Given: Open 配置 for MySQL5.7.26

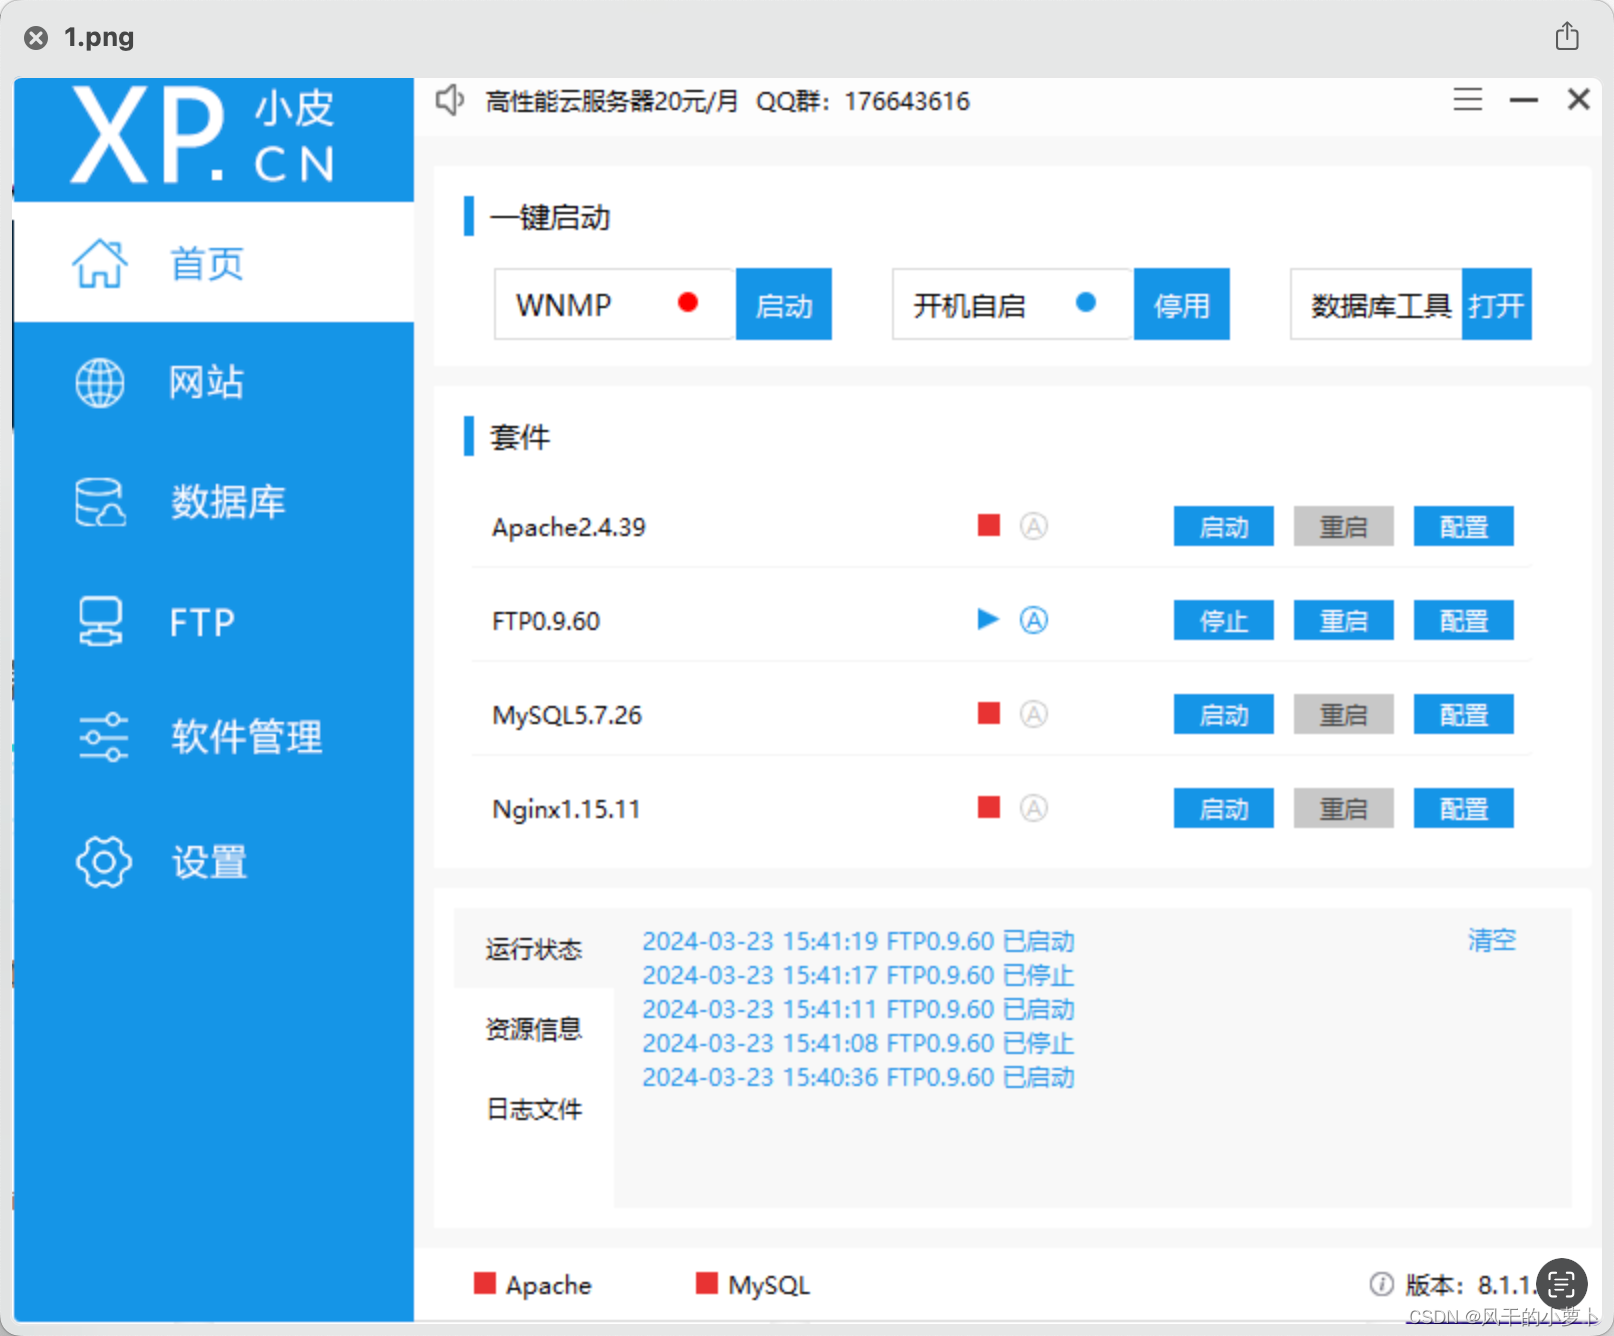Looking at the screenshot, I should point(1464,714).
